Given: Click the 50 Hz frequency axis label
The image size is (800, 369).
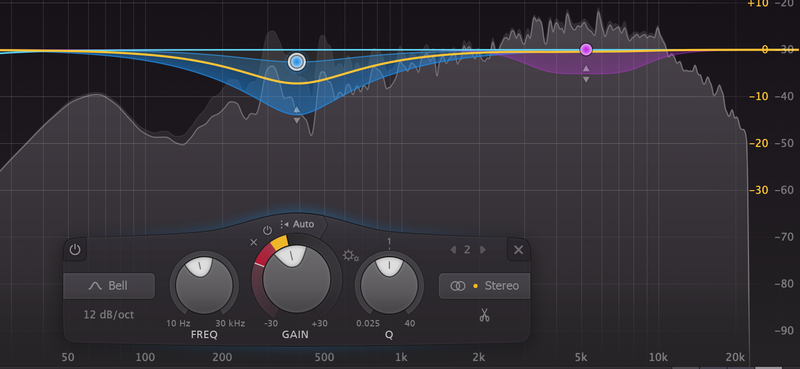Looking at the screenshot, I should tap(67, 357).
